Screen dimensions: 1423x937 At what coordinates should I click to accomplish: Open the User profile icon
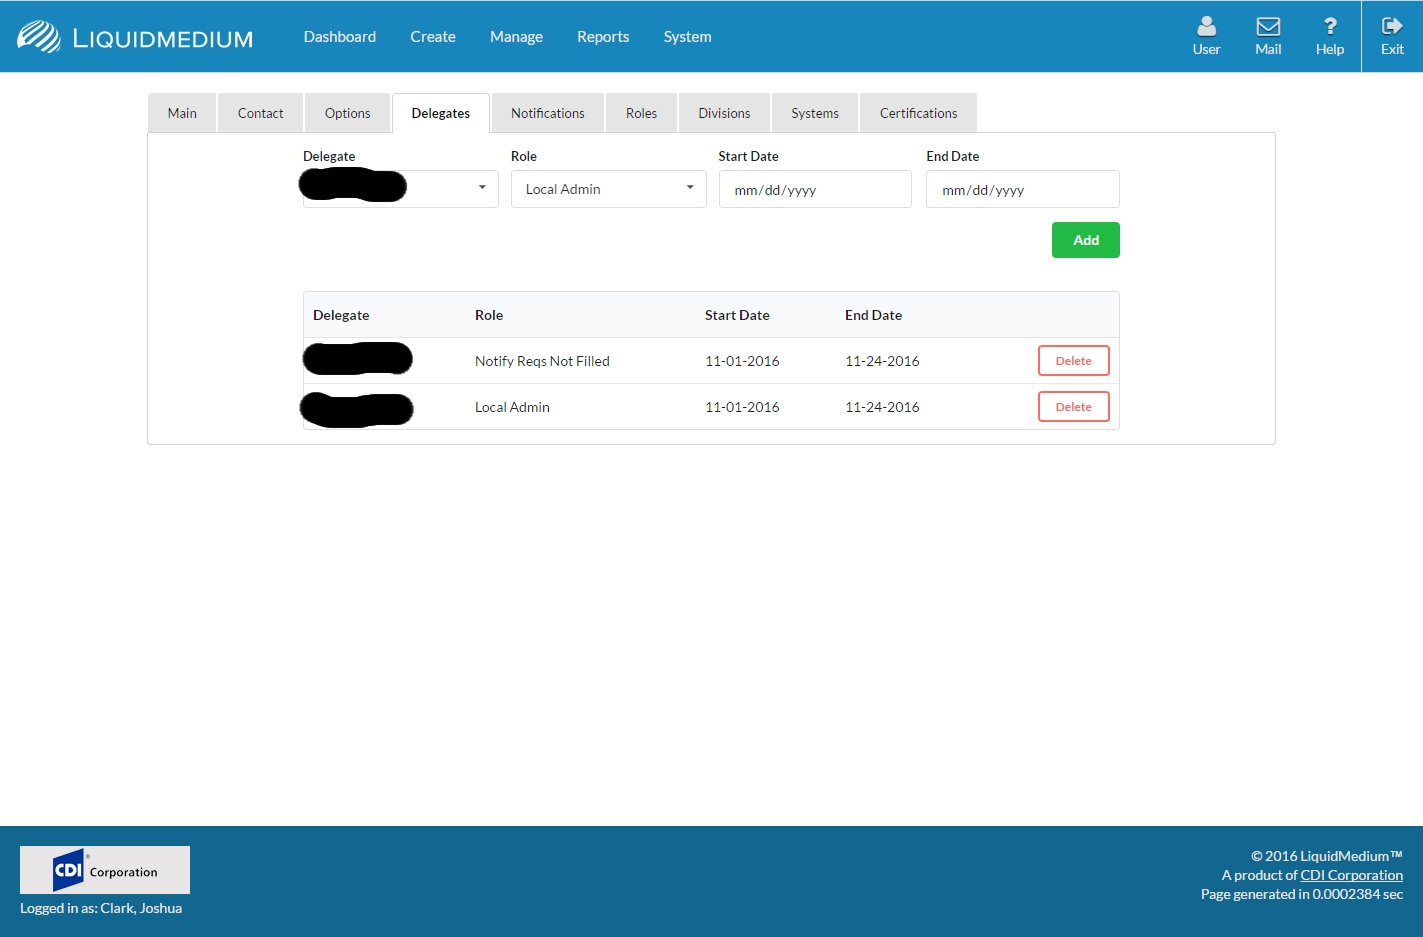(1206, 27)
